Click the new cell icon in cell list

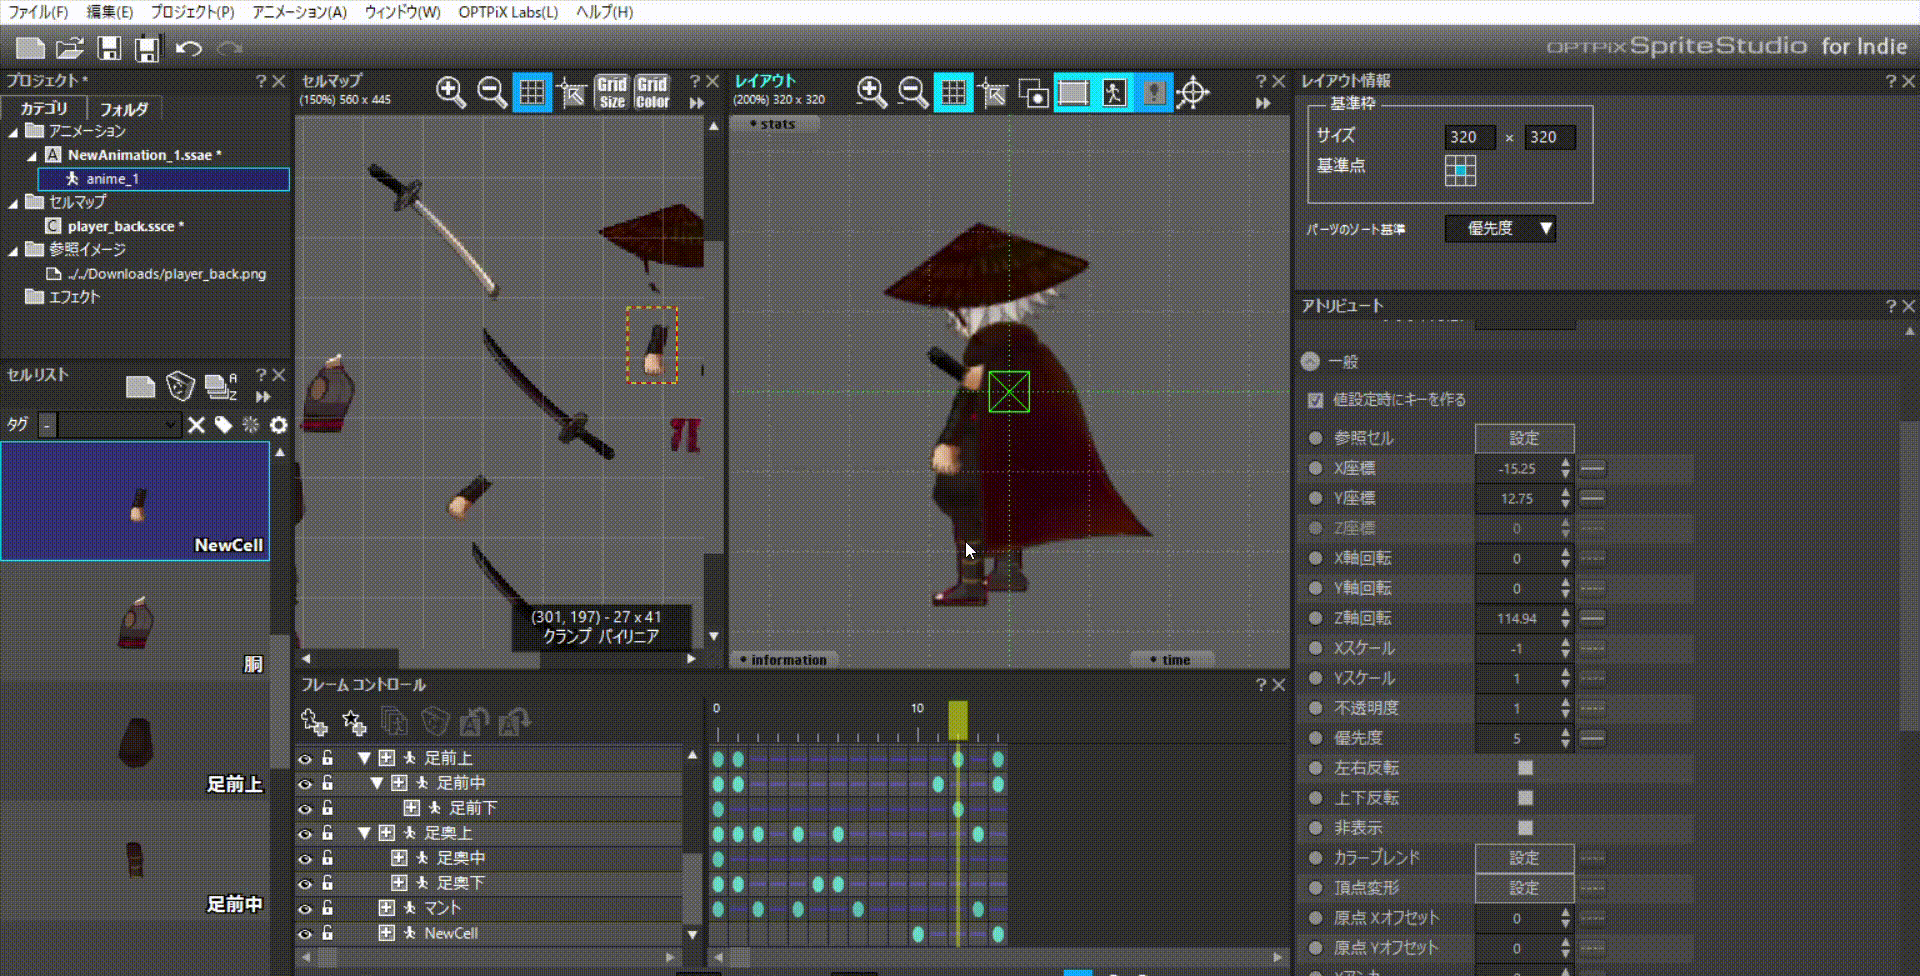coord(140,386)
